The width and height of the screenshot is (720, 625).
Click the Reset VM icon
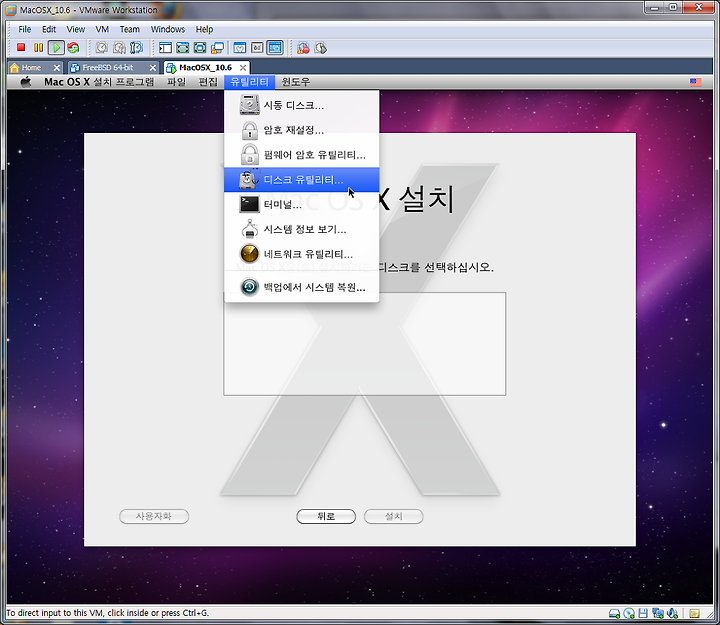tap(73, 47)
